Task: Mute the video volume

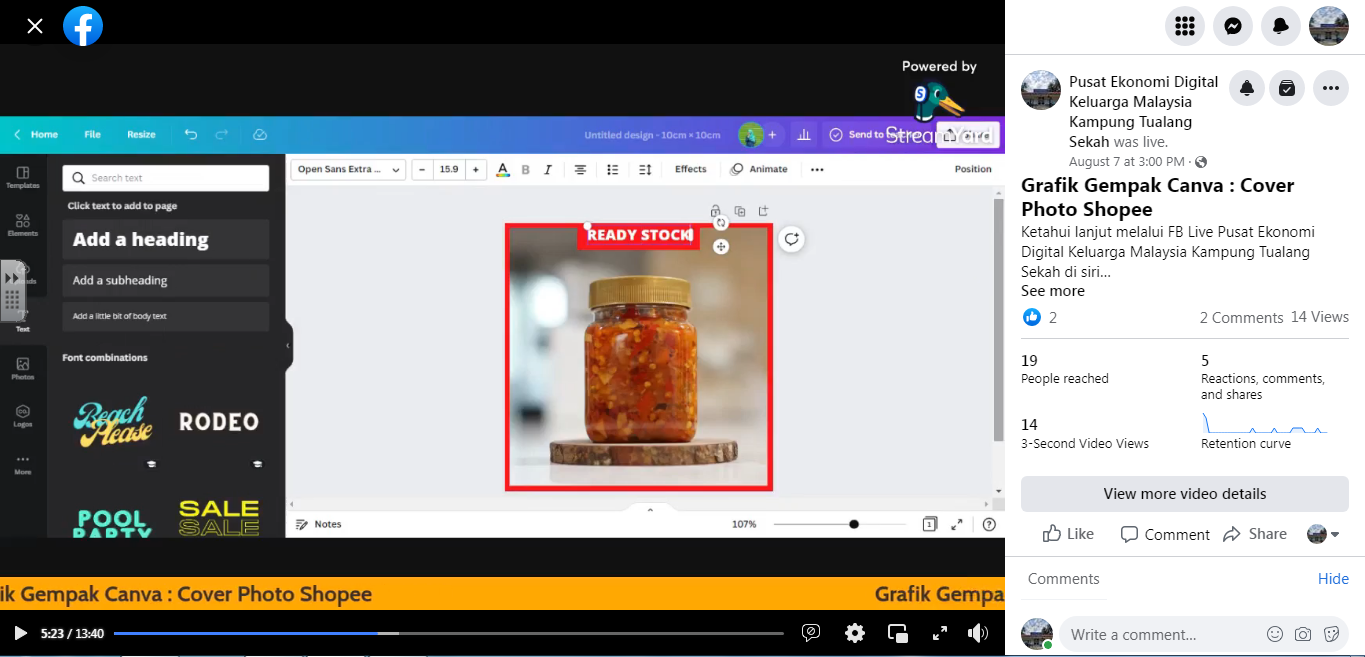Action: (978, 633)
